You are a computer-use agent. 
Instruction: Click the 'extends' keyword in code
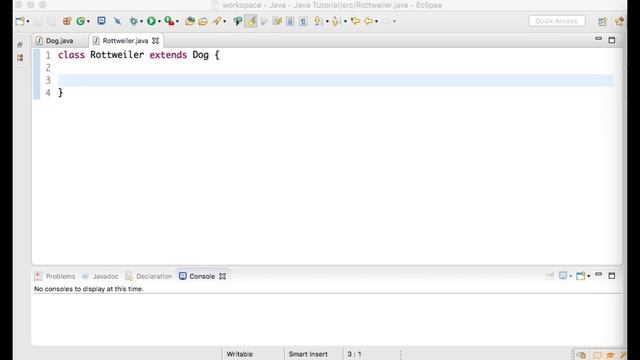[168, 55]
